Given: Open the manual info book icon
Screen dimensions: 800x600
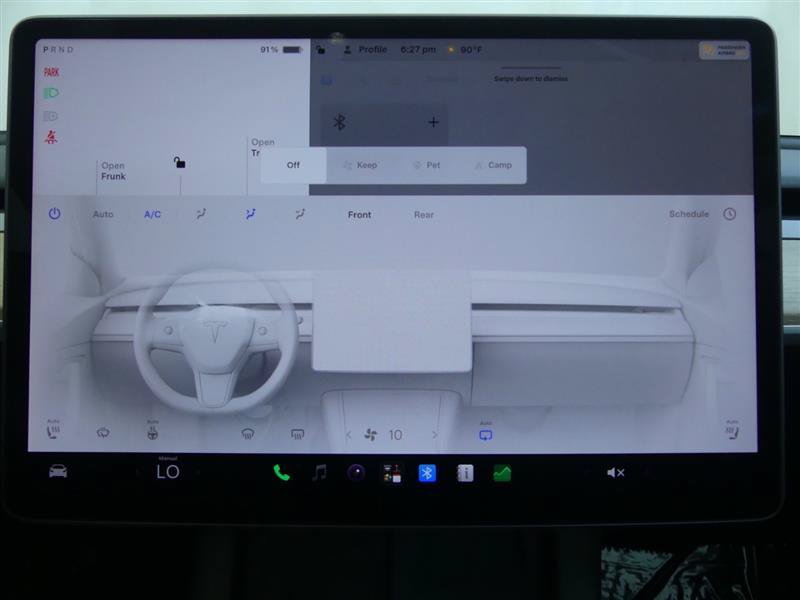Looking at the screenshot, I should pos(465,473).
